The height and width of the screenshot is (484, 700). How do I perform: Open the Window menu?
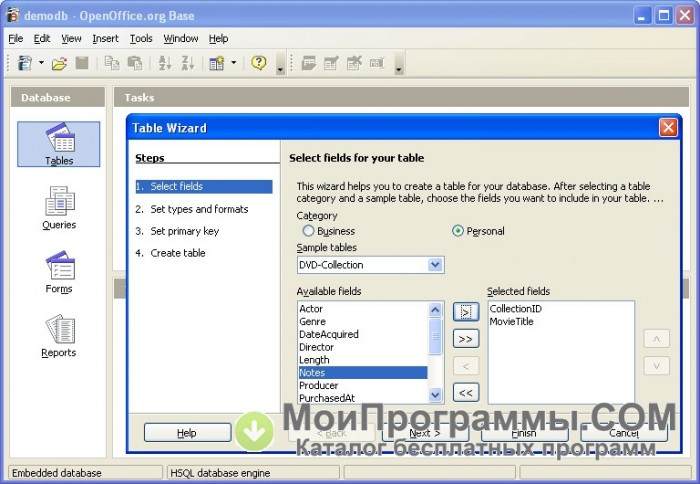click(181, 39)
